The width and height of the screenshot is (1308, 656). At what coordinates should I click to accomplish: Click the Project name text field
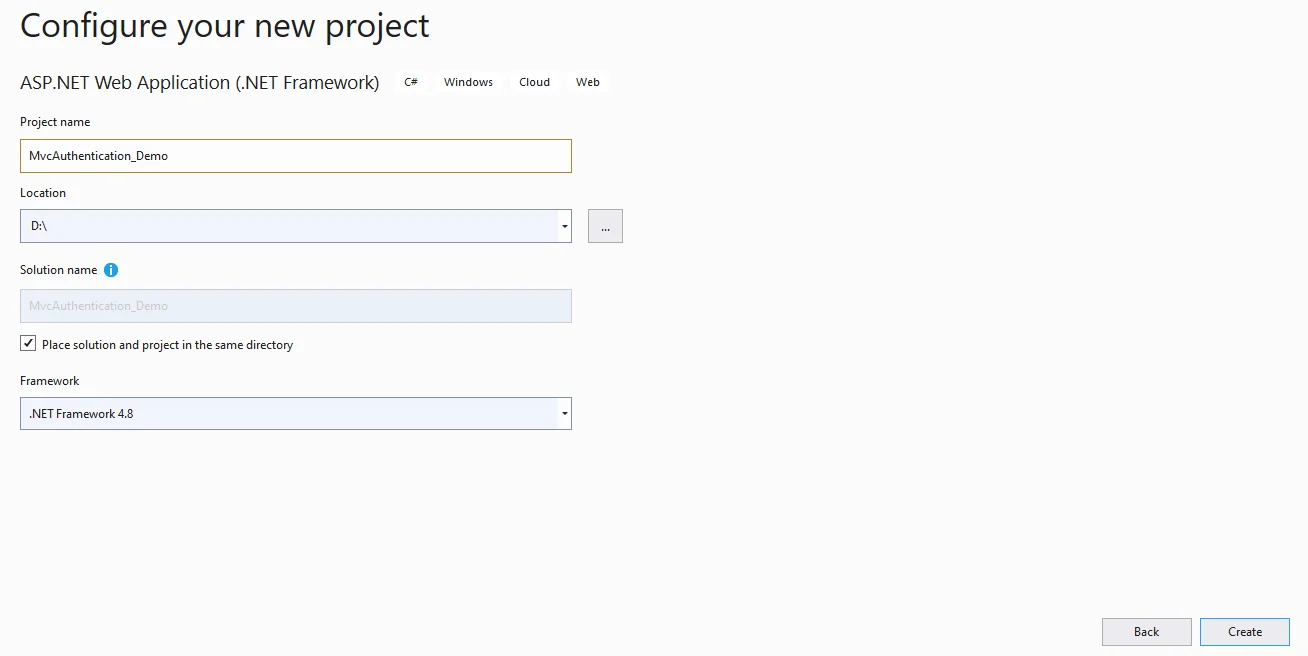pos(296,156)
